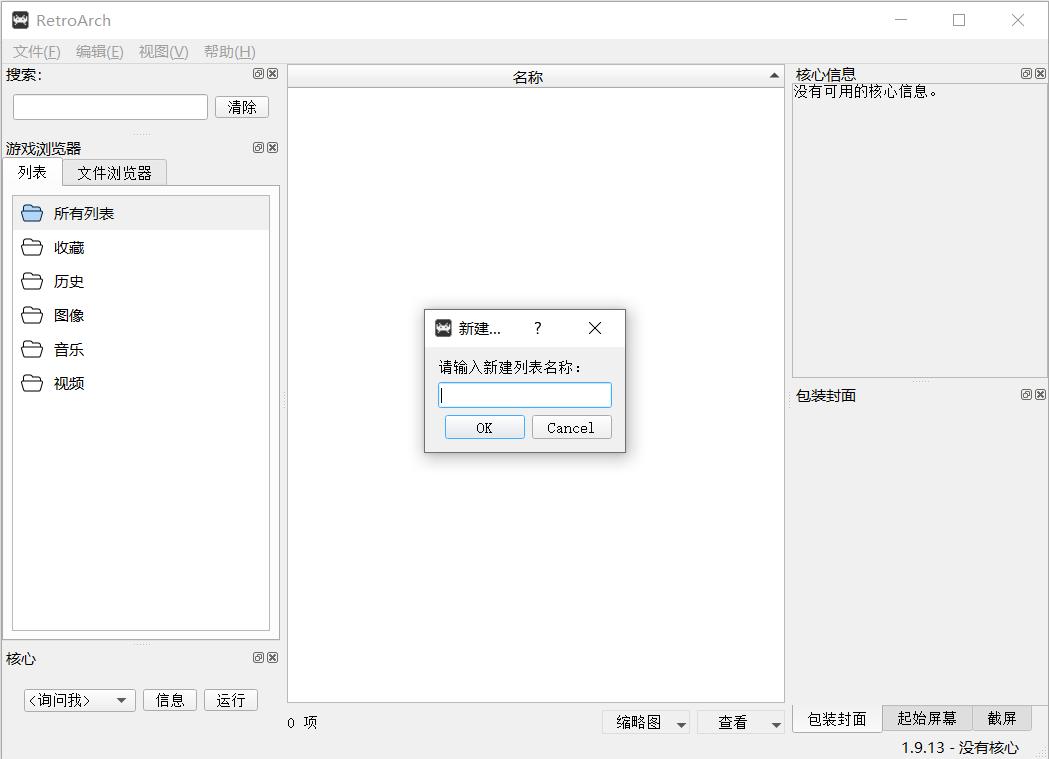Confirm with the OK button

pos(484,428)
